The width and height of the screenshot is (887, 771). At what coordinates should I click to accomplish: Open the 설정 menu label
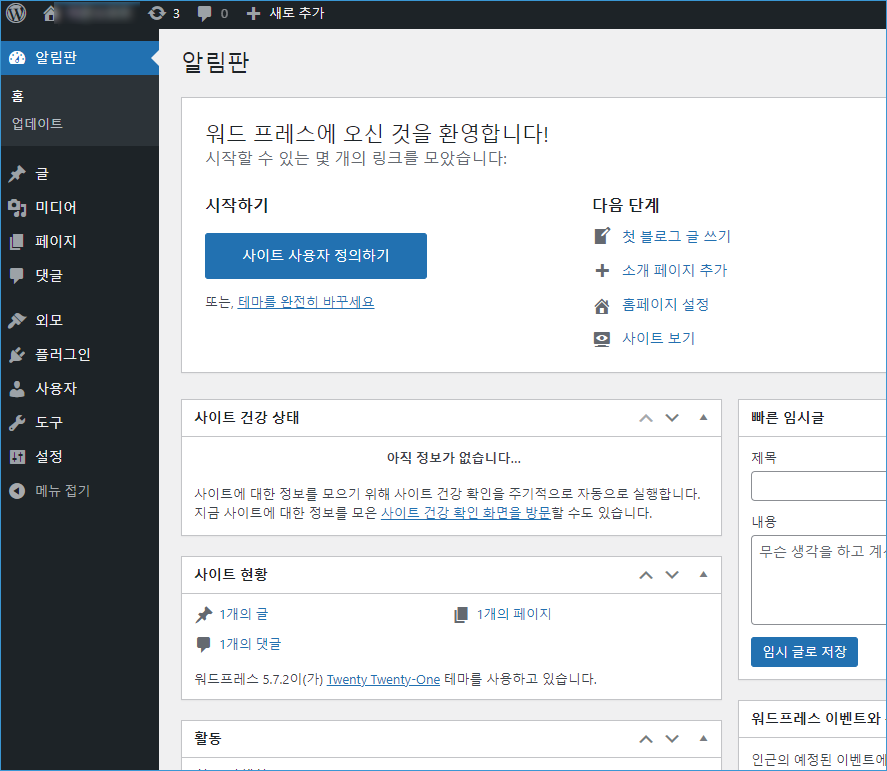pyautogui.click(x=49, y=456)
